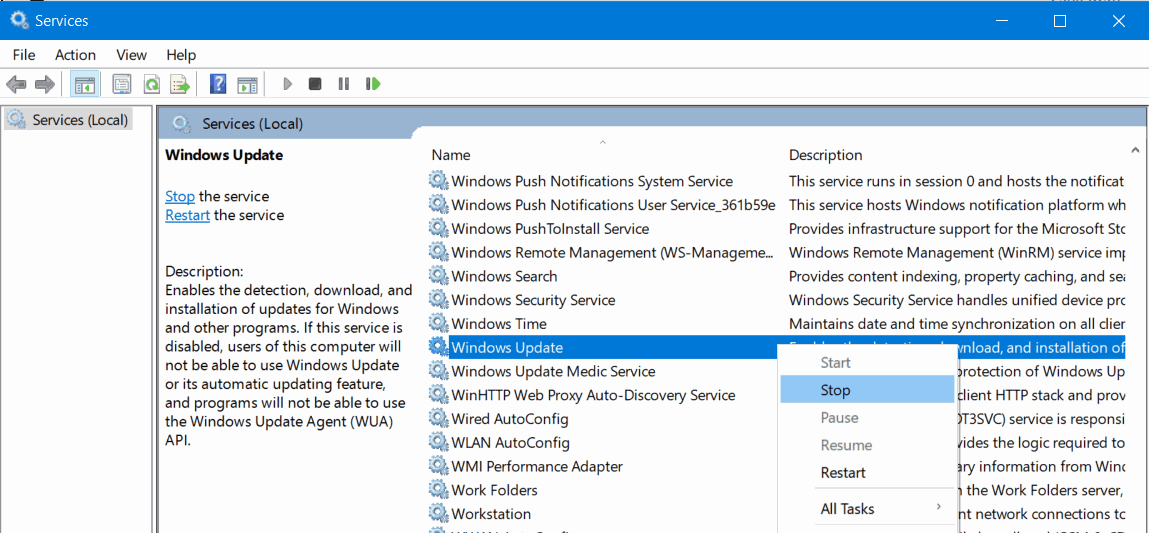1149x533 pixels.
Task: Click Windows Time description about date synchronization
Action: click(957, 323)
